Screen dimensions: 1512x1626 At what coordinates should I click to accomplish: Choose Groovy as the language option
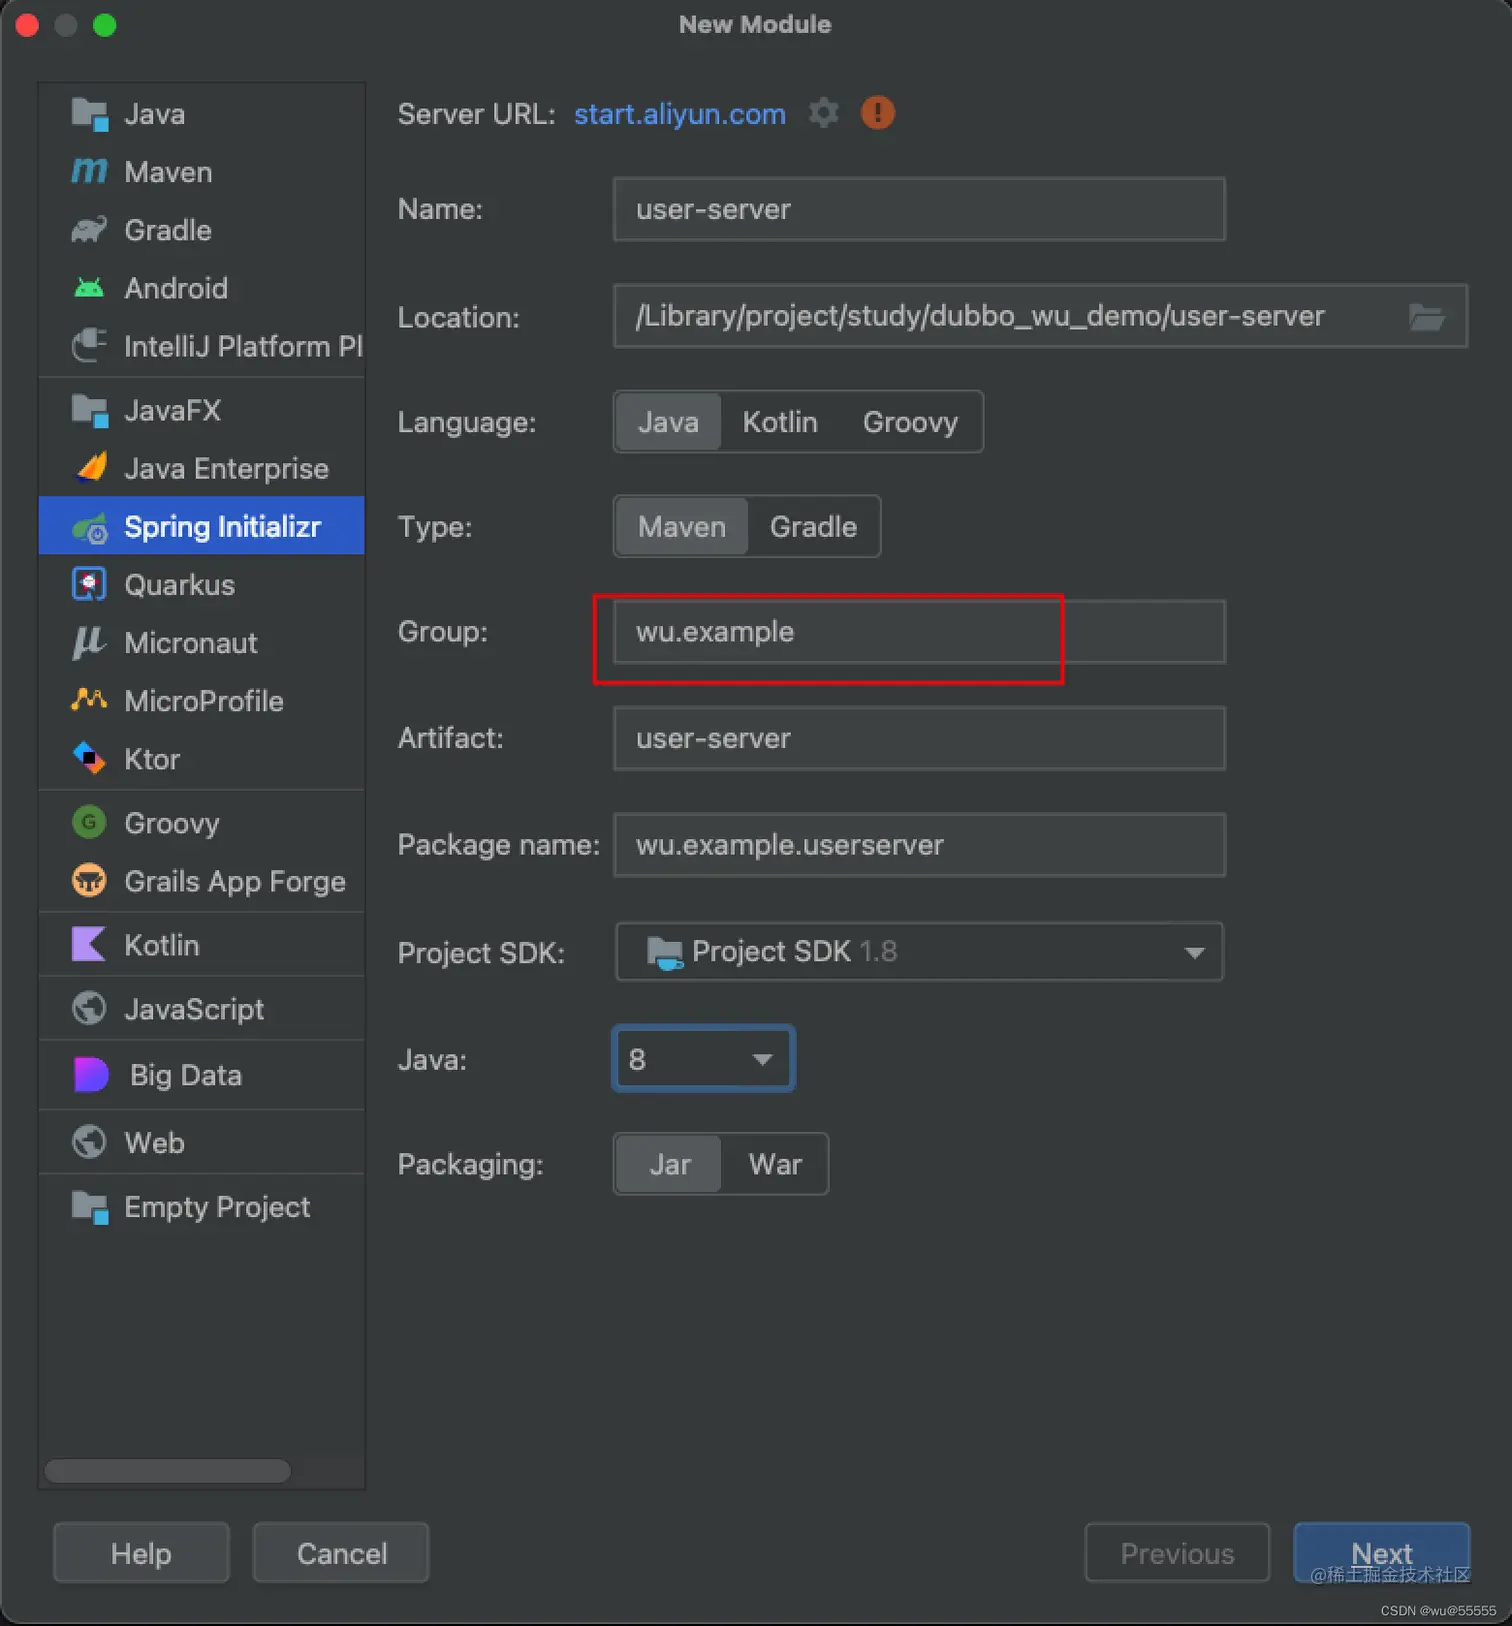pos(910,422)
